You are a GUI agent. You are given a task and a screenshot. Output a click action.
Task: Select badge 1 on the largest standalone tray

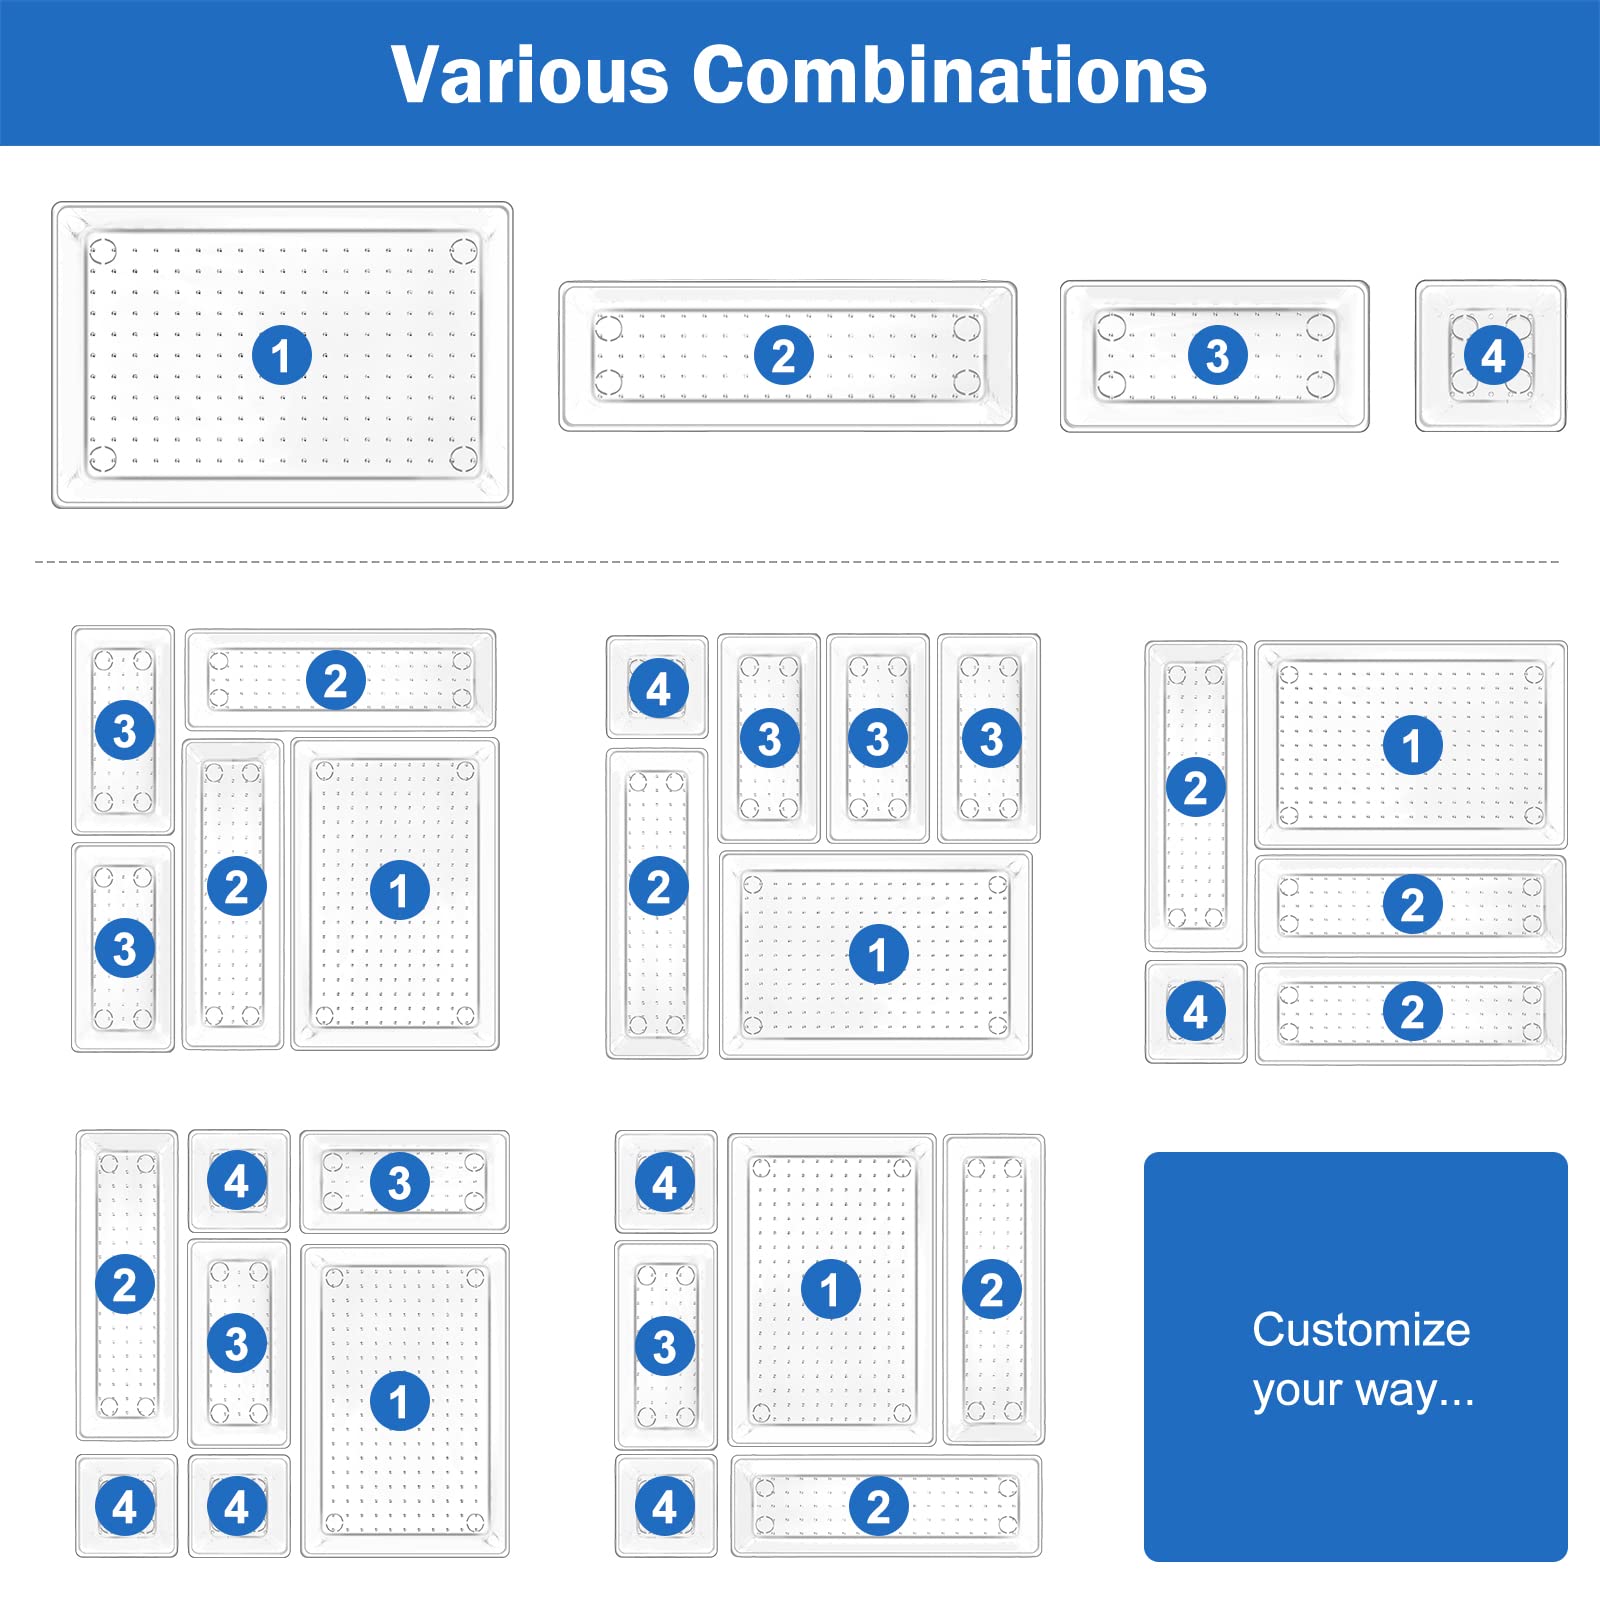click(x=281, y=355)
